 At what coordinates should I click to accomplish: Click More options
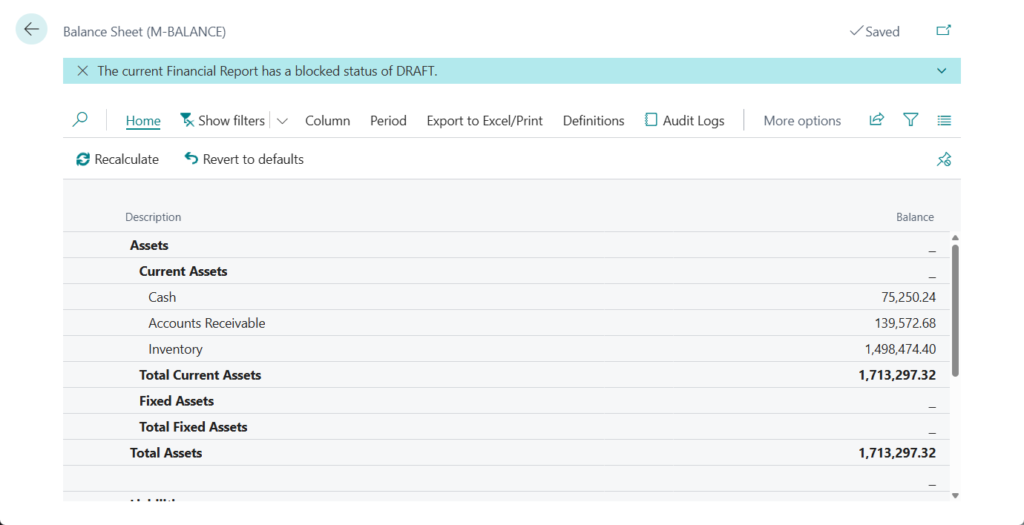[802, 121]
